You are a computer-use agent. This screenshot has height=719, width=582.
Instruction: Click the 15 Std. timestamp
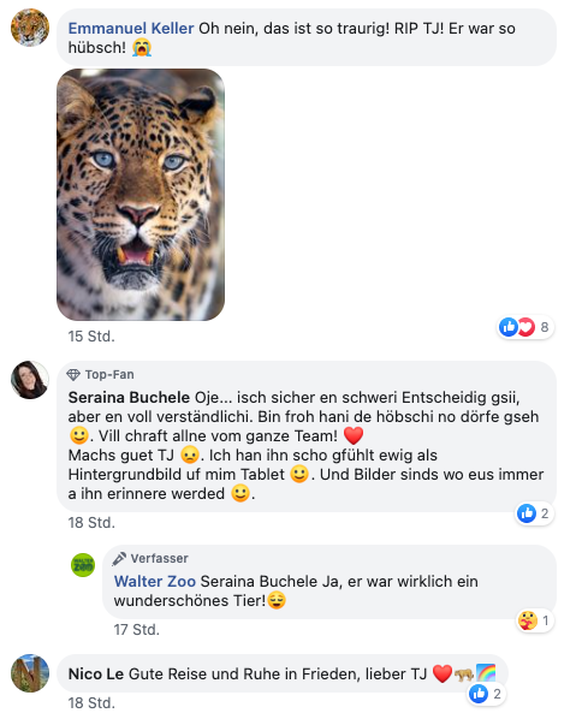91,336
